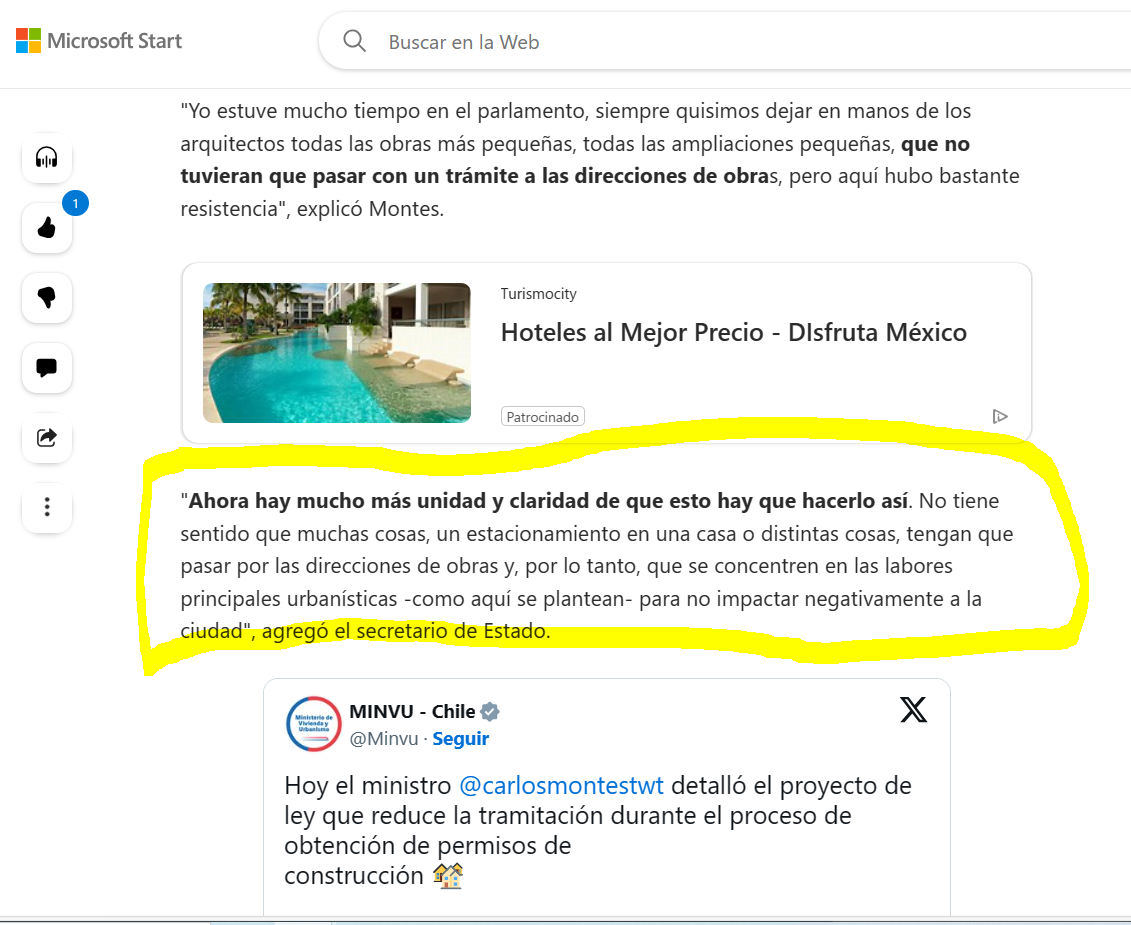This screenshot has width=1131, height=925.
Task: Click the hotel pool ad image
Action: pyautogui.click(x=337, y=353)
